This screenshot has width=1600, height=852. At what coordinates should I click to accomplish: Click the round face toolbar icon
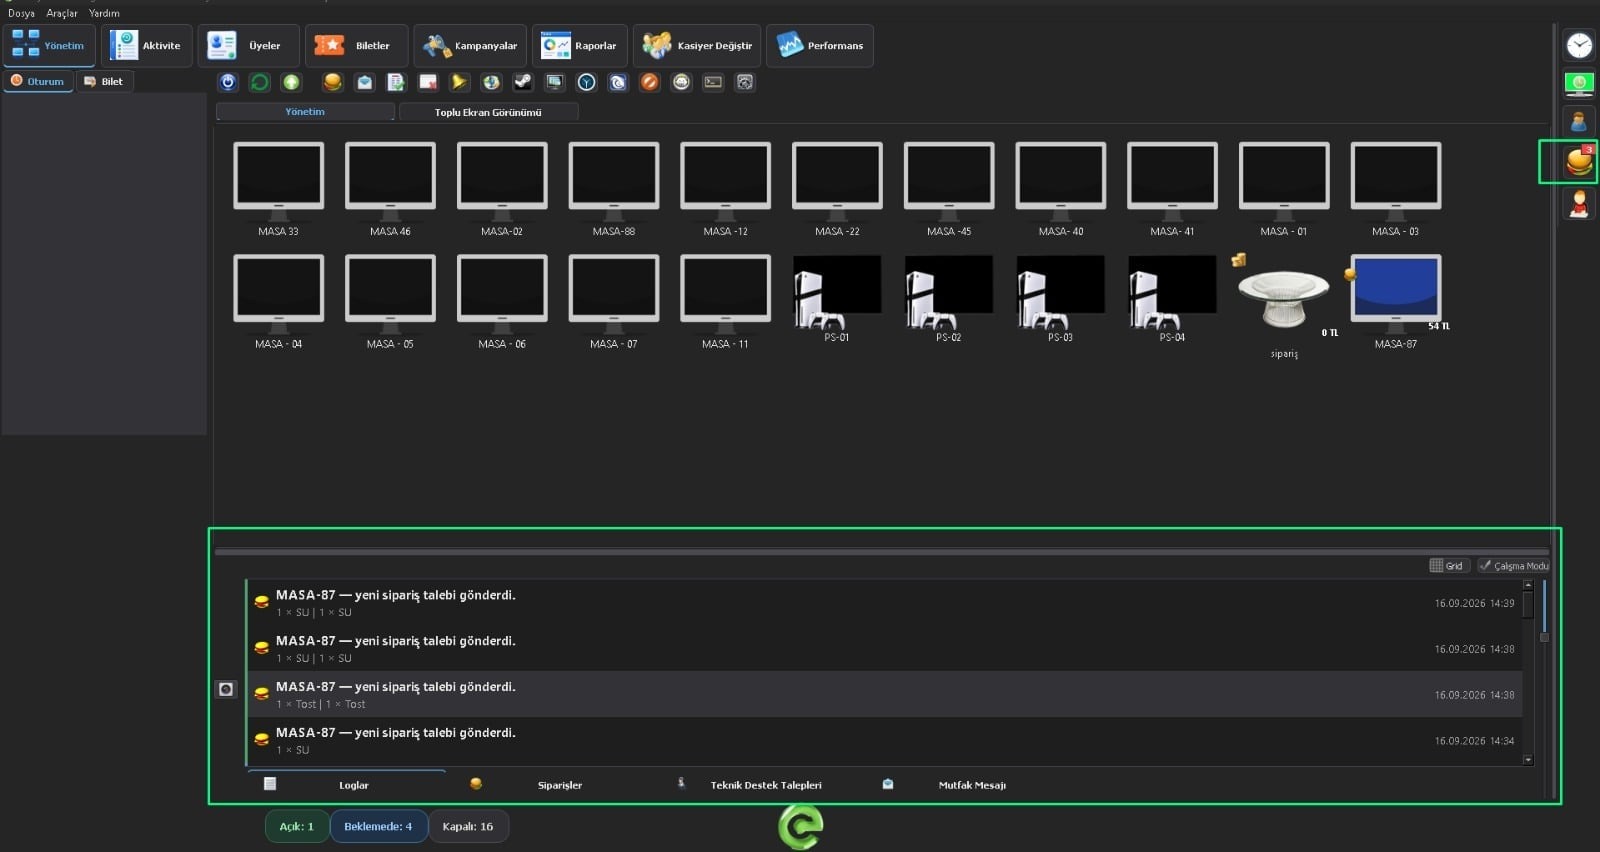682,82
